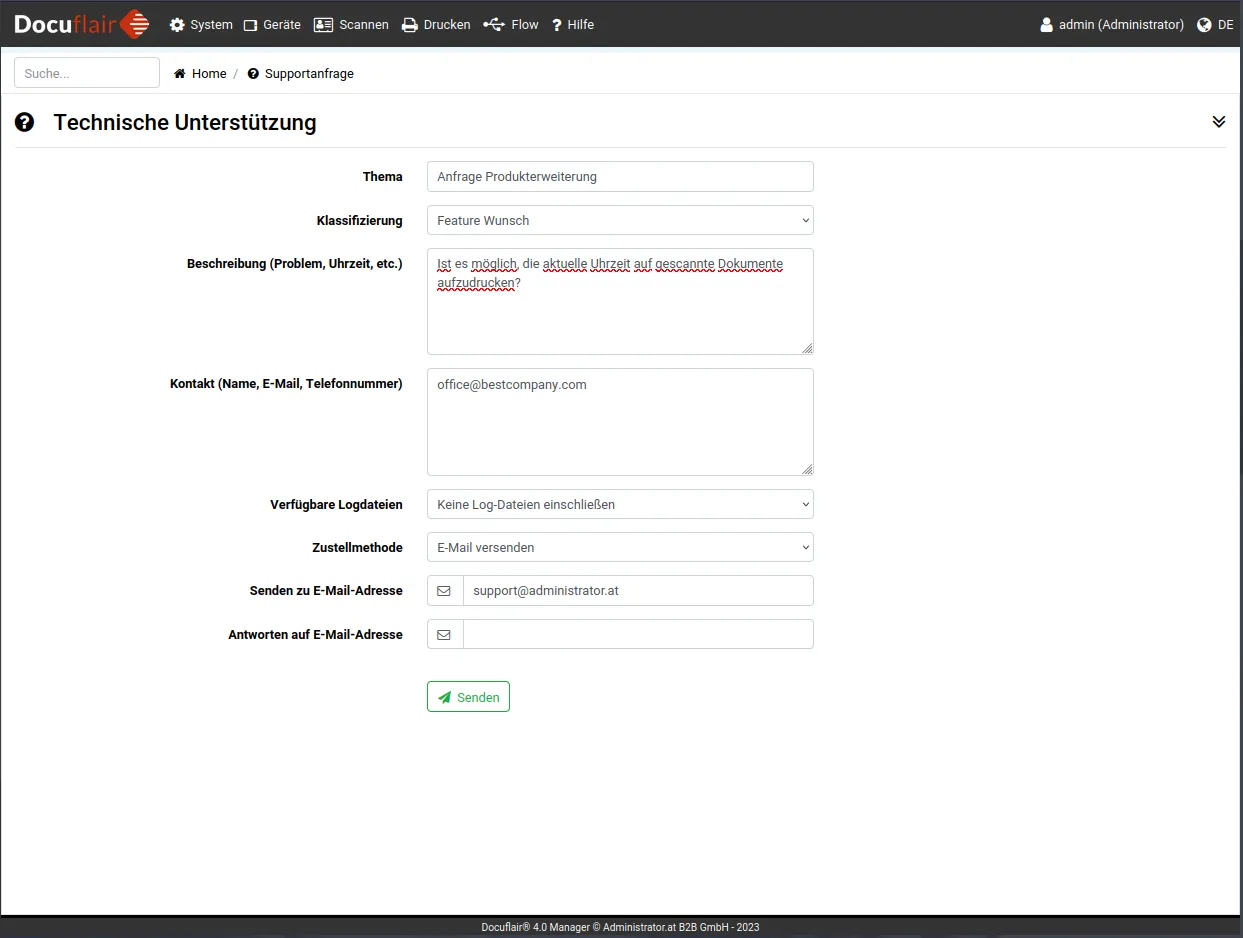Click into the Thema text field
This screenshot has width=1243, height=938.
[x=619, y=177]
